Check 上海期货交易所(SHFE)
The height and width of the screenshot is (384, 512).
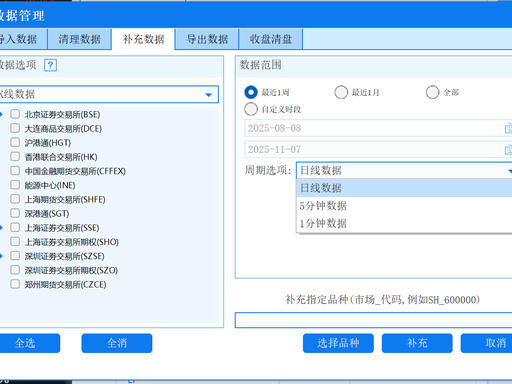(x=15, y=199)
